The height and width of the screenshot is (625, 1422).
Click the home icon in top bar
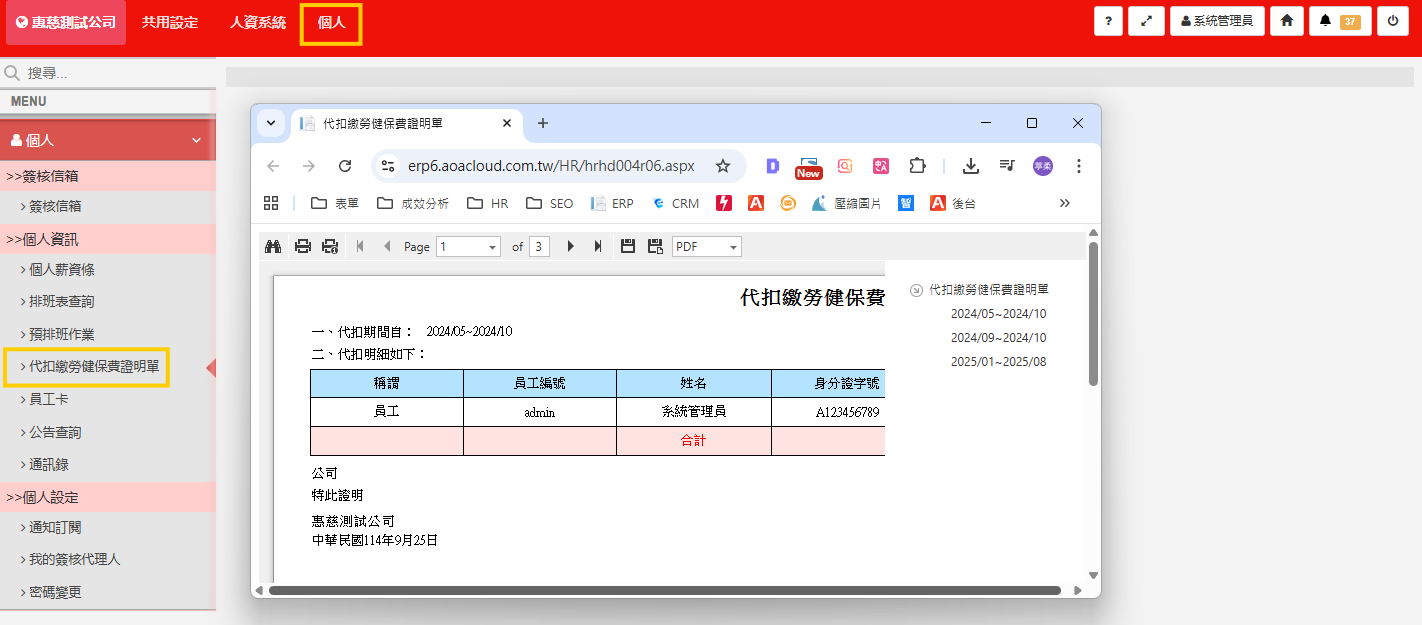[1286, 21]
